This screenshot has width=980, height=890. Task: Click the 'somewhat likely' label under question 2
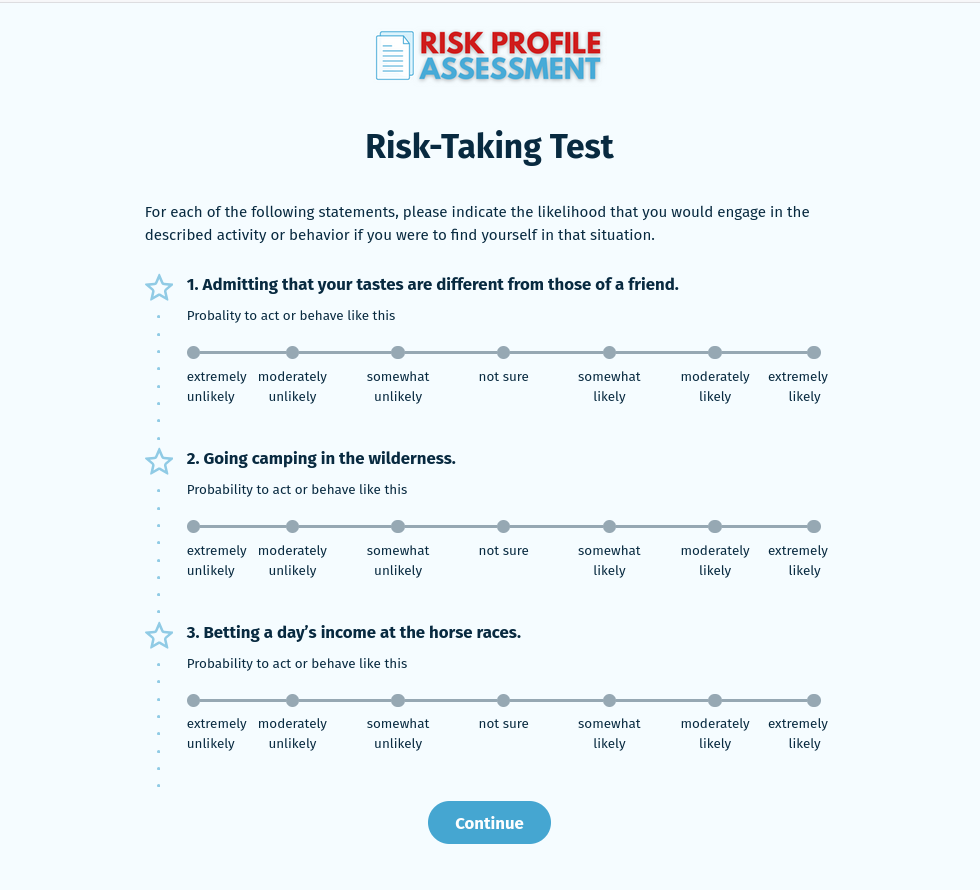click(x=609, y=560)
